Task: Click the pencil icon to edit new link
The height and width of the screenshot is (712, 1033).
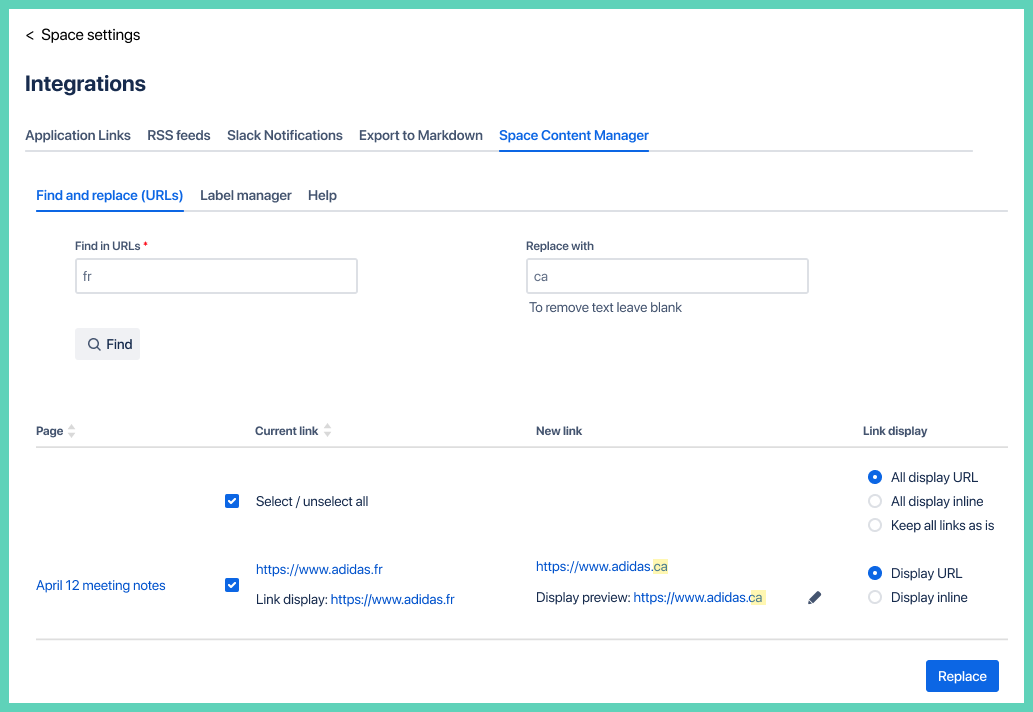Action: [x=814, y=596]
